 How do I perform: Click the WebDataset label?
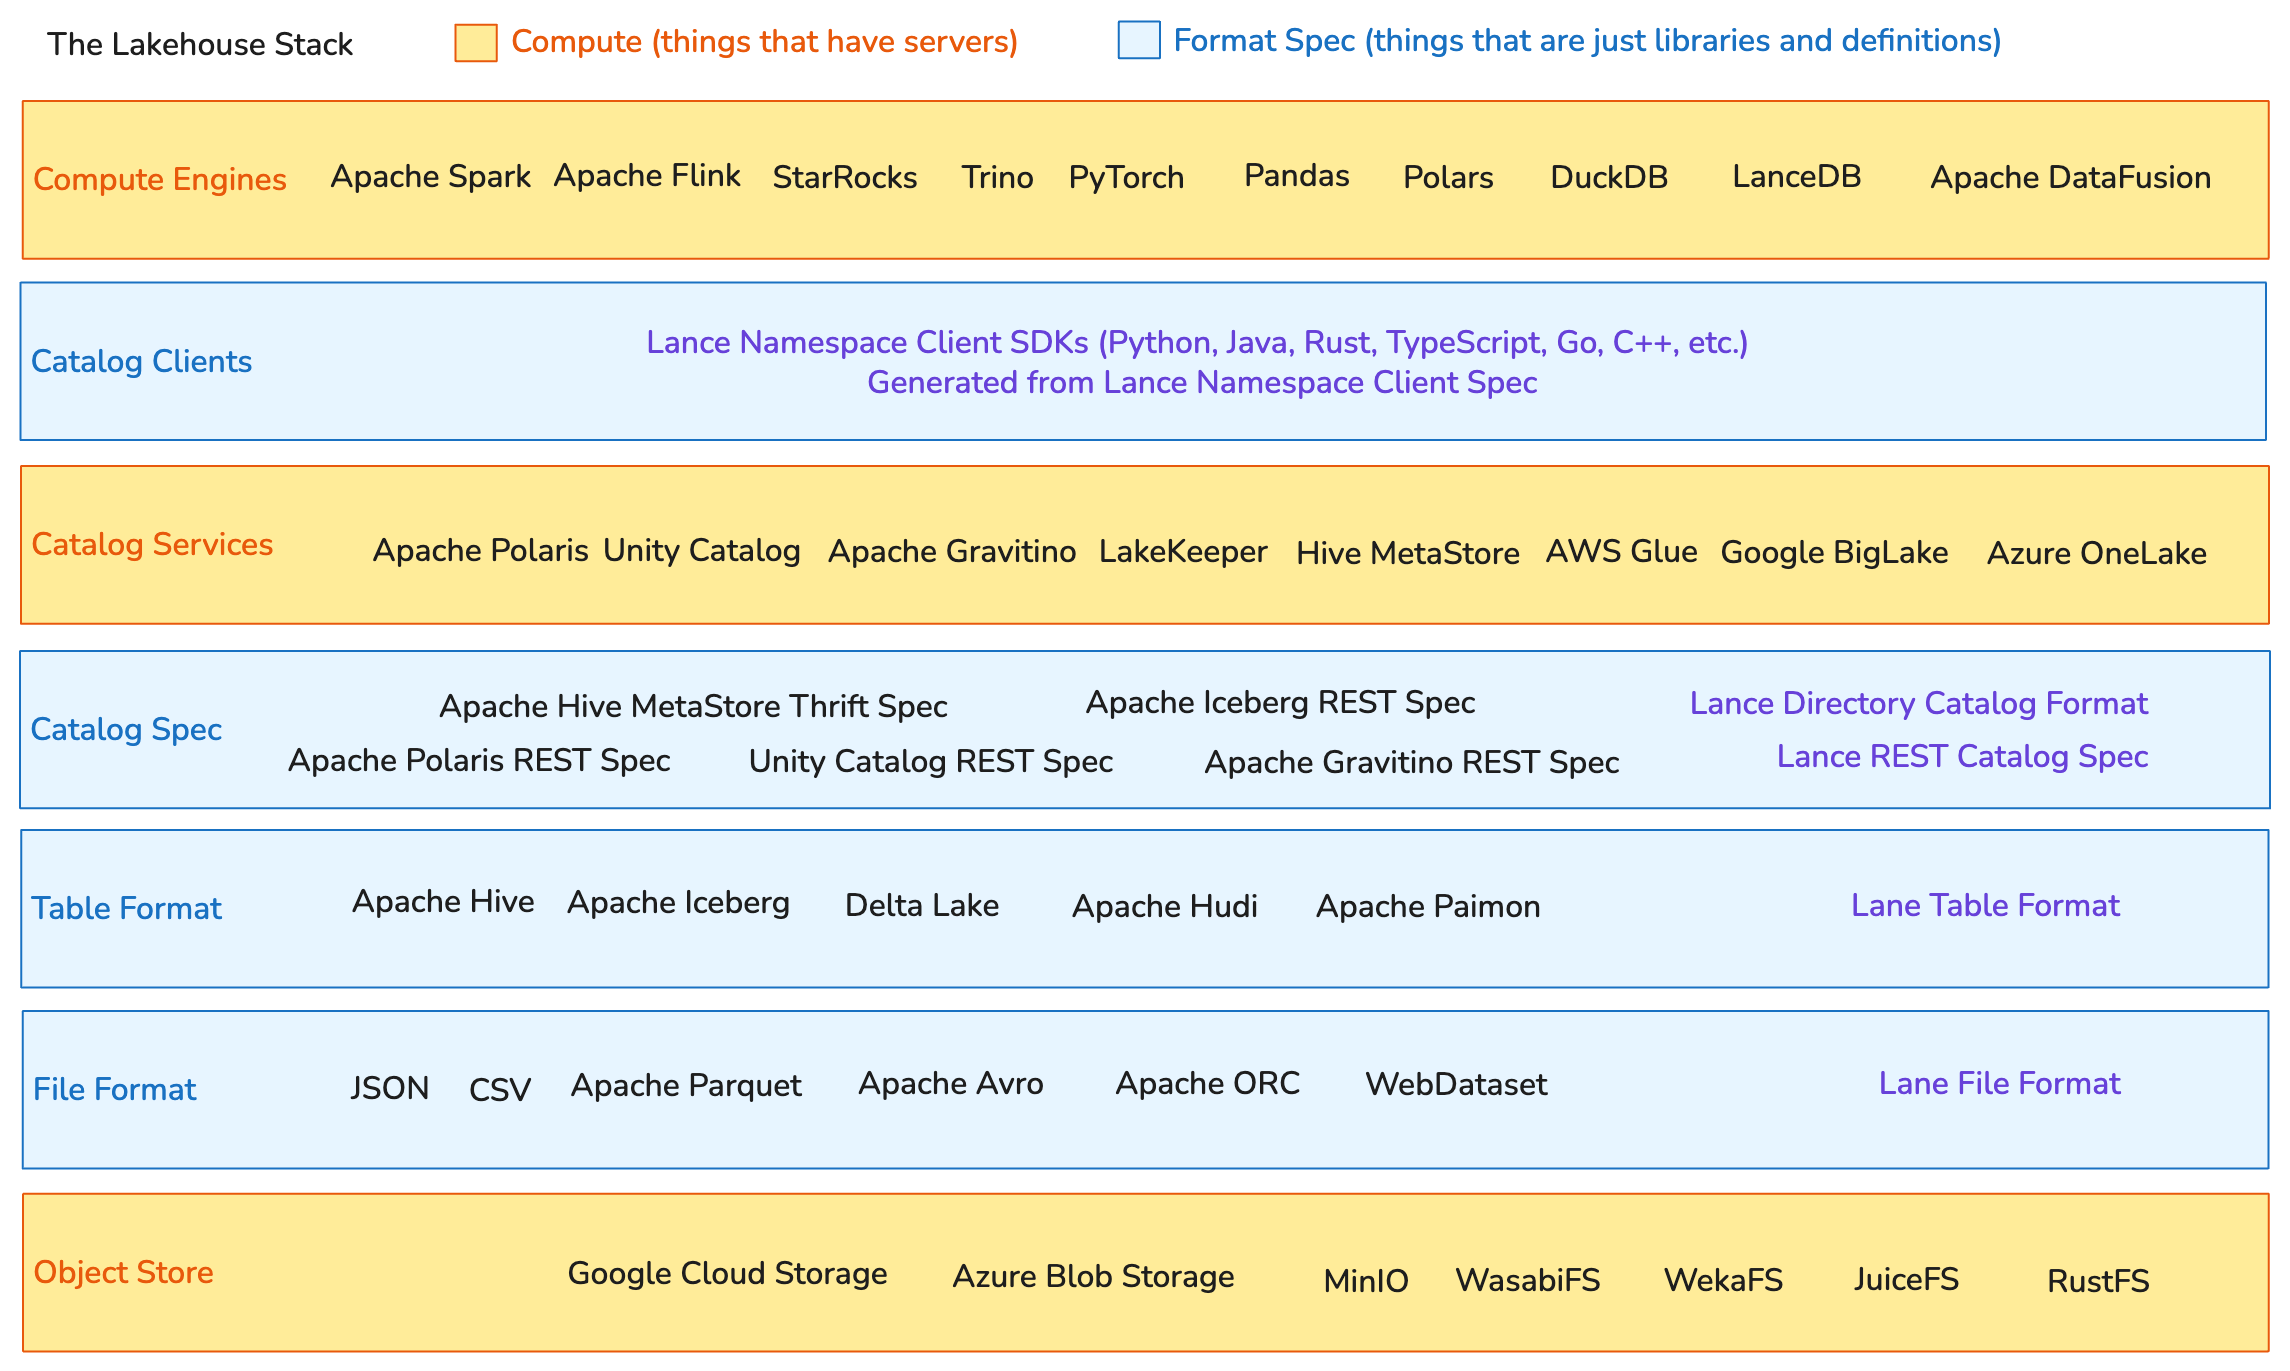(1456, 1085)
